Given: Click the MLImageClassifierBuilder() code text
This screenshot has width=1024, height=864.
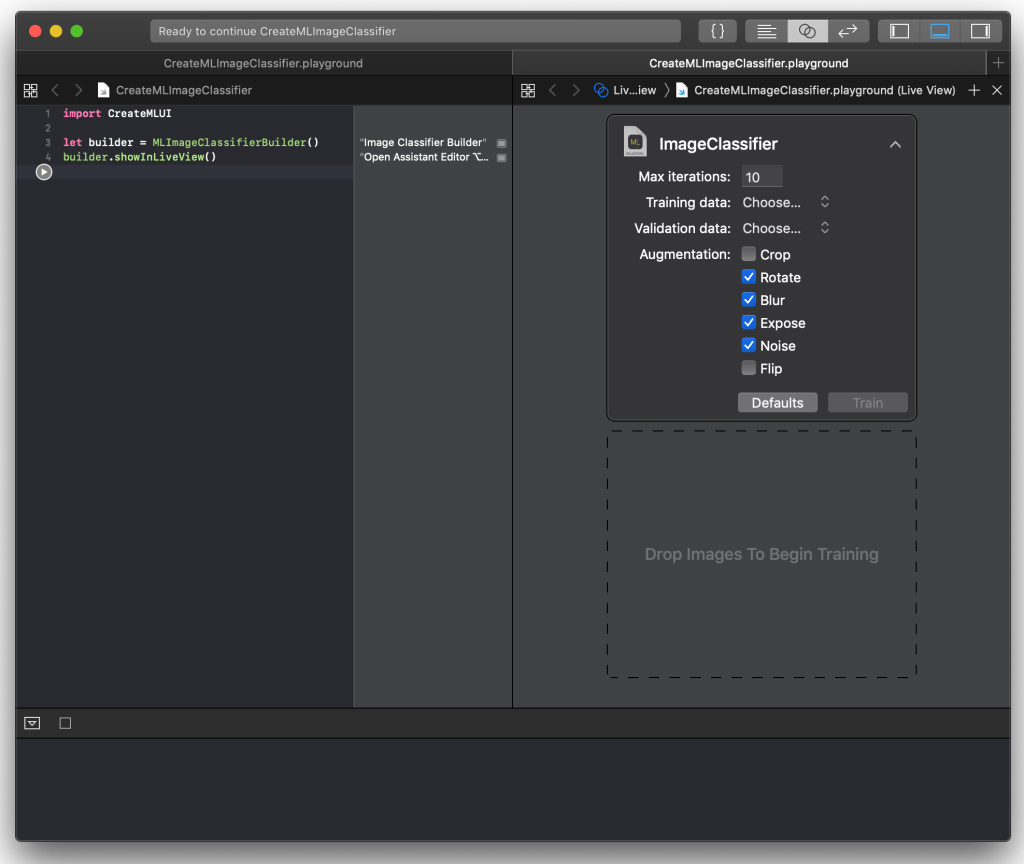Looking at the screenshot, I should pyautogui.click(x=235, y=142).
